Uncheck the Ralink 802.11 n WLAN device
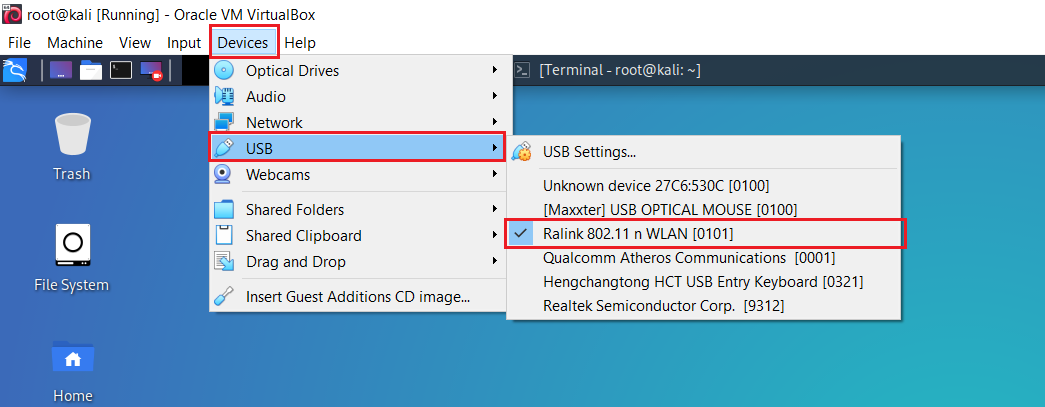Screen dimensions: 1045x407 (x=640, y=233)
